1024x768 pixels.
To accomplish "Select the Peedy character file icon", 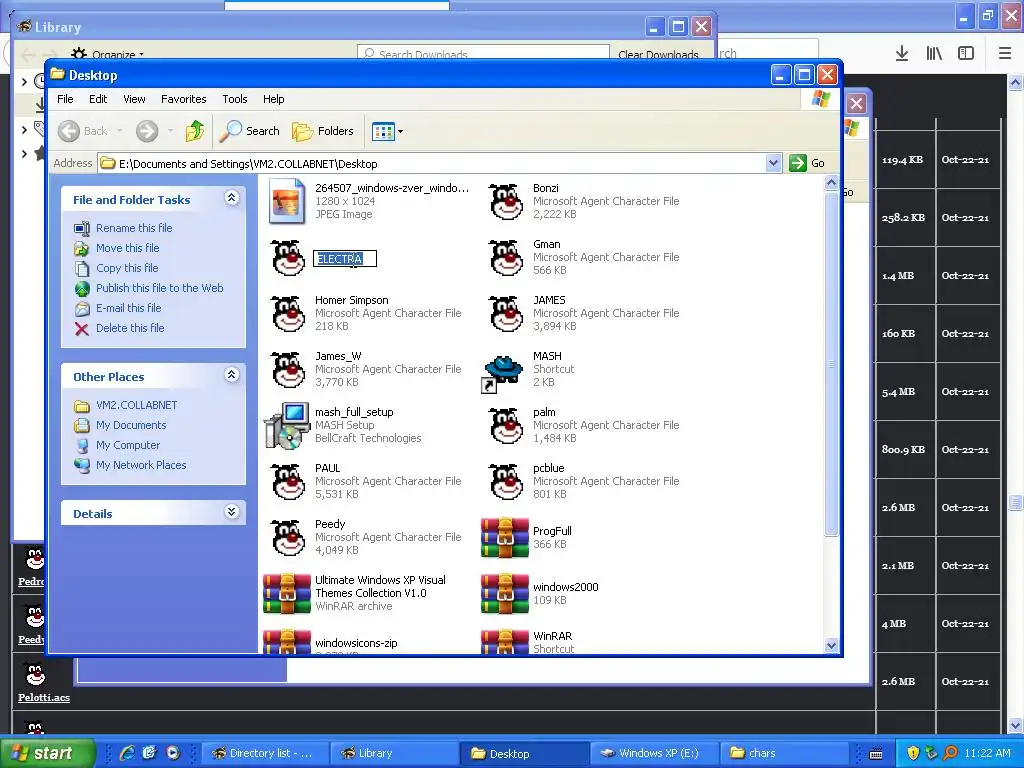I will tap(287, 537).
